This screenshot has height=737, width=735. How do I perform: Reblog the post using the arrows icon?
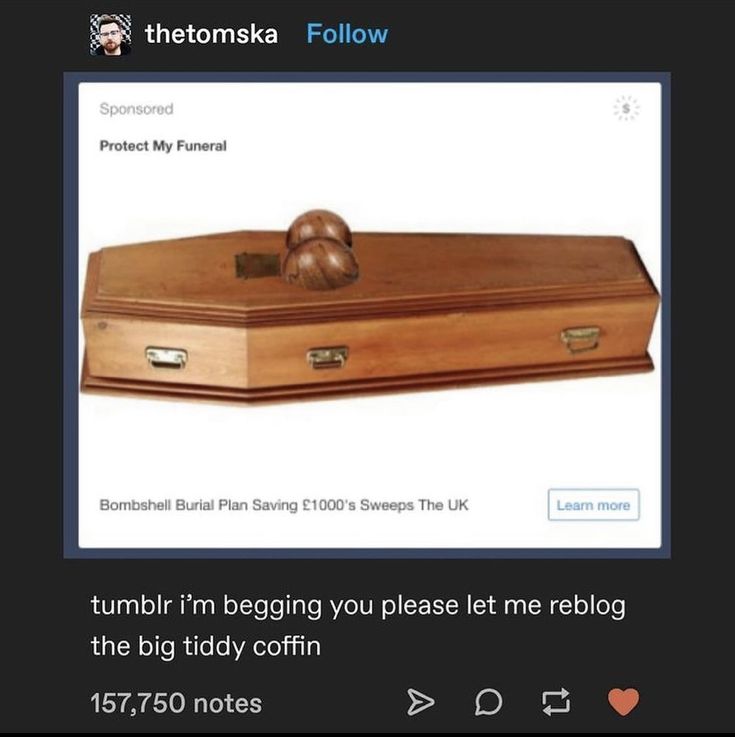[556, 702]
